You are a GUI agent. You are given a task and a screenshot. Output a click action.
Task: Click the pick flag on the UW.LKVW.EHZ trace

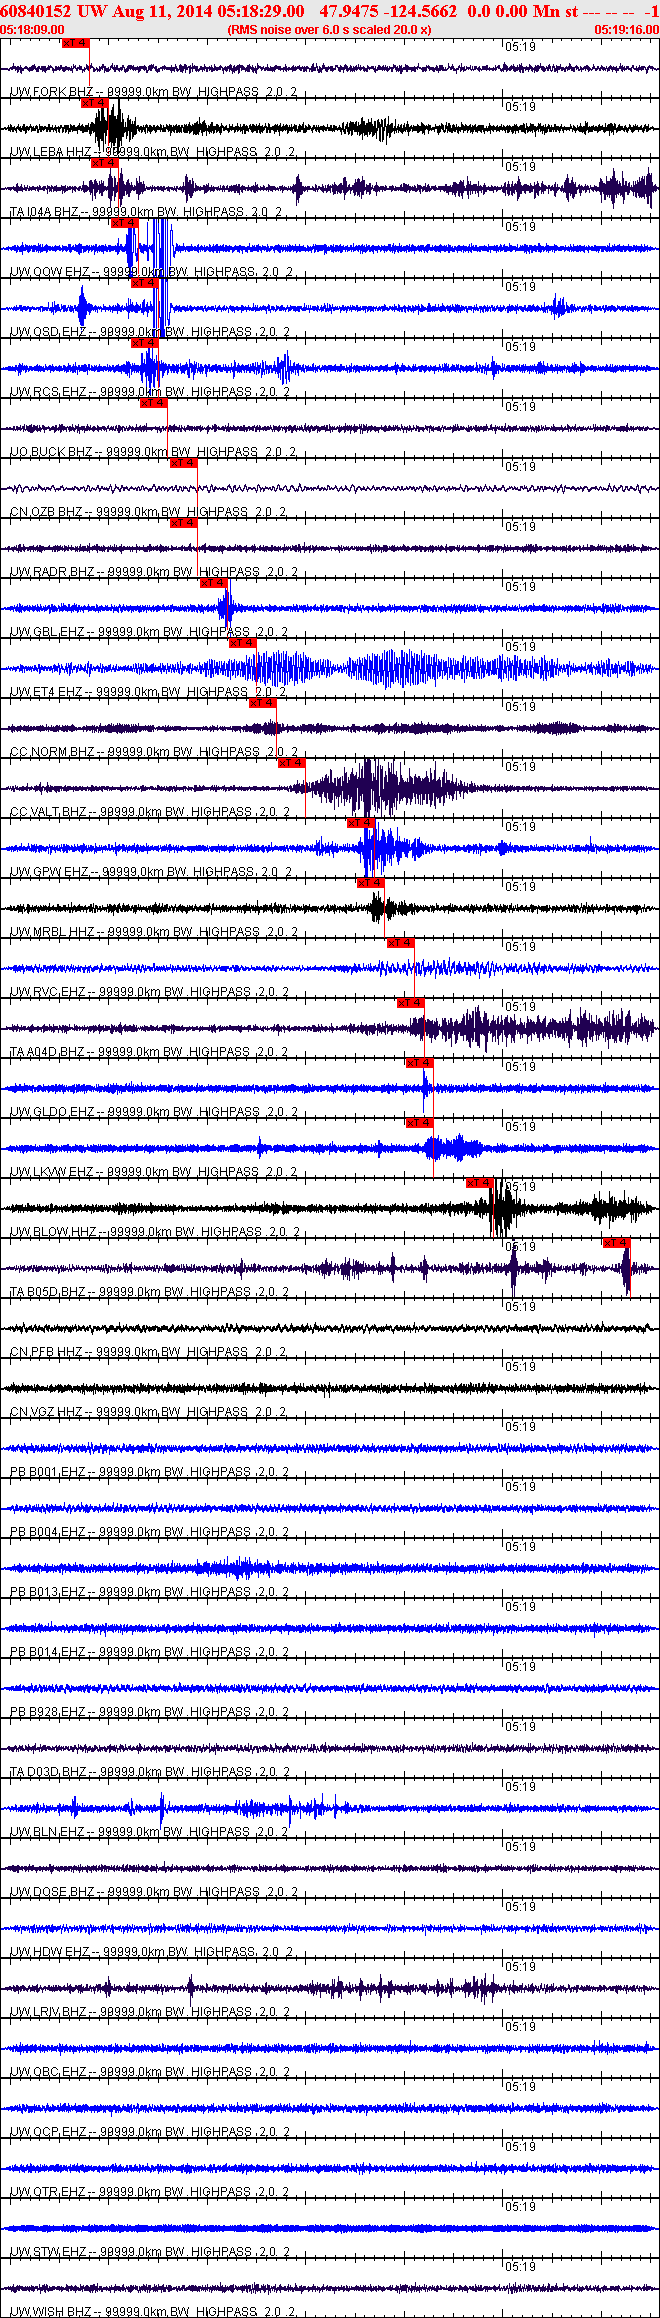pos(420,1123)
